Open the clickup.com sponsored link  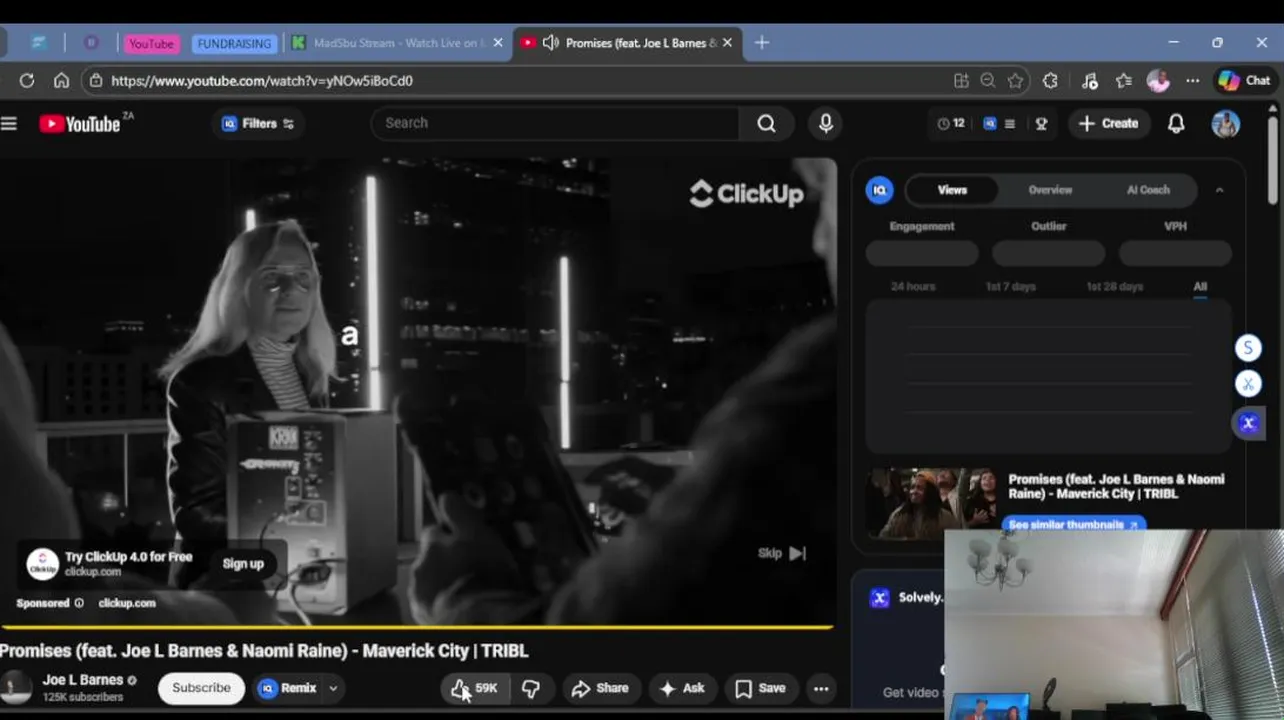[x=127, y=603]
